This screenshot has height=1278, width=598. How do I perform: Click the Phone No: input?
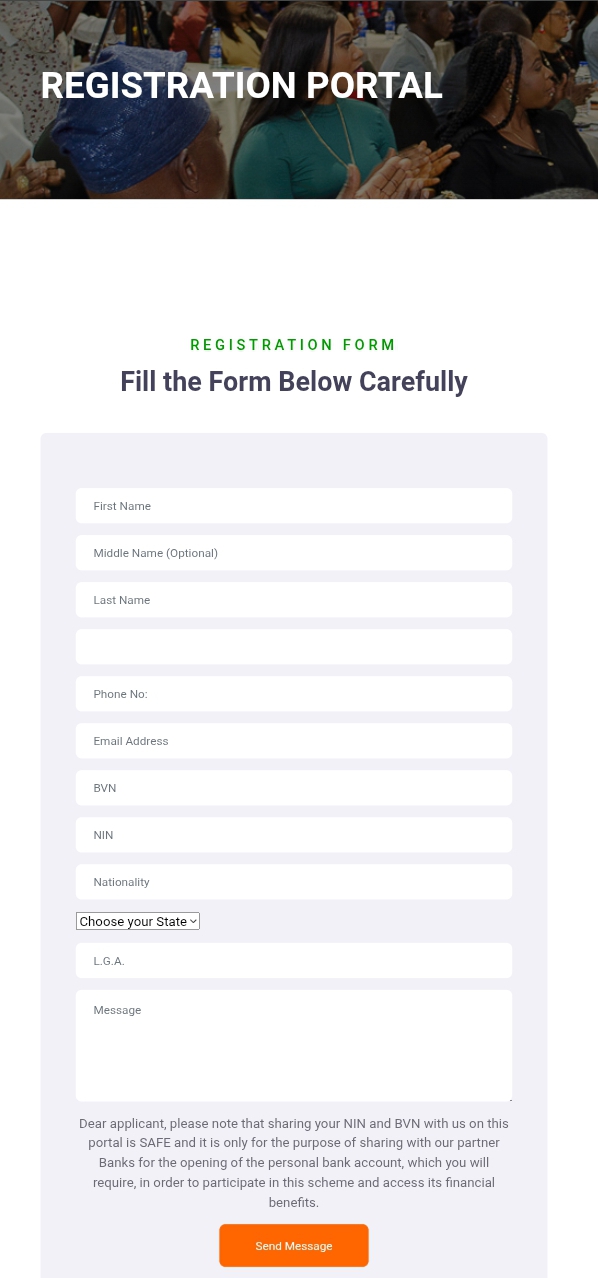click(294, 694)
